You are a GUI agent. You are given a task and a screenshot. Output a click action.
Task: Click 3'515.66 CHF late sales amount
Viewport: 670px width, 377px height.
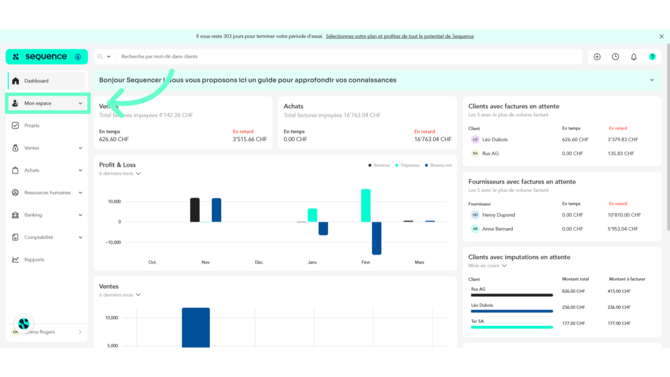point(250,139)
